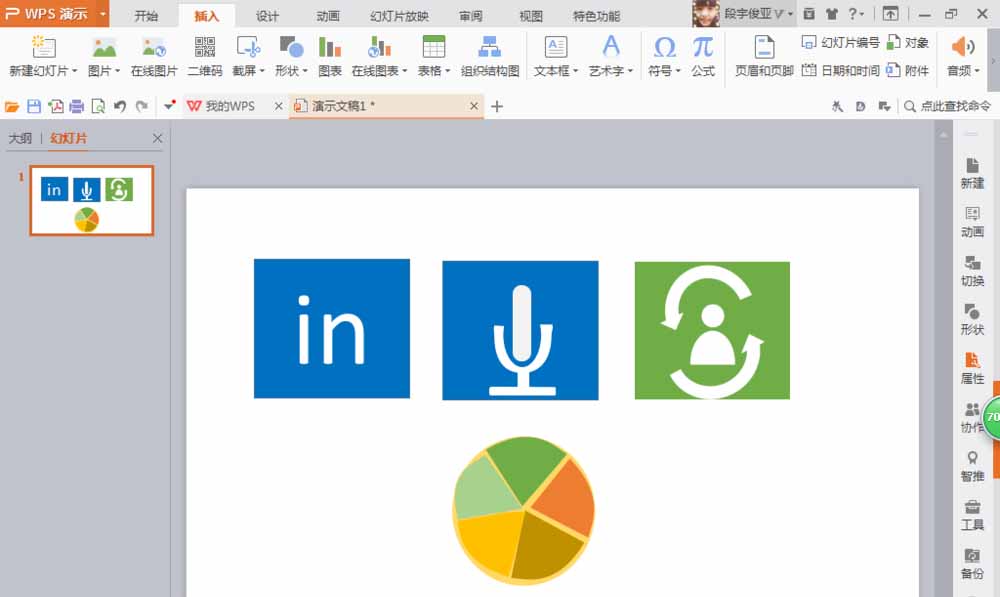Switch to the Outline (大纲) pane tab
The width and height of the screenshot is (1000, 597).
pos(20,138)
